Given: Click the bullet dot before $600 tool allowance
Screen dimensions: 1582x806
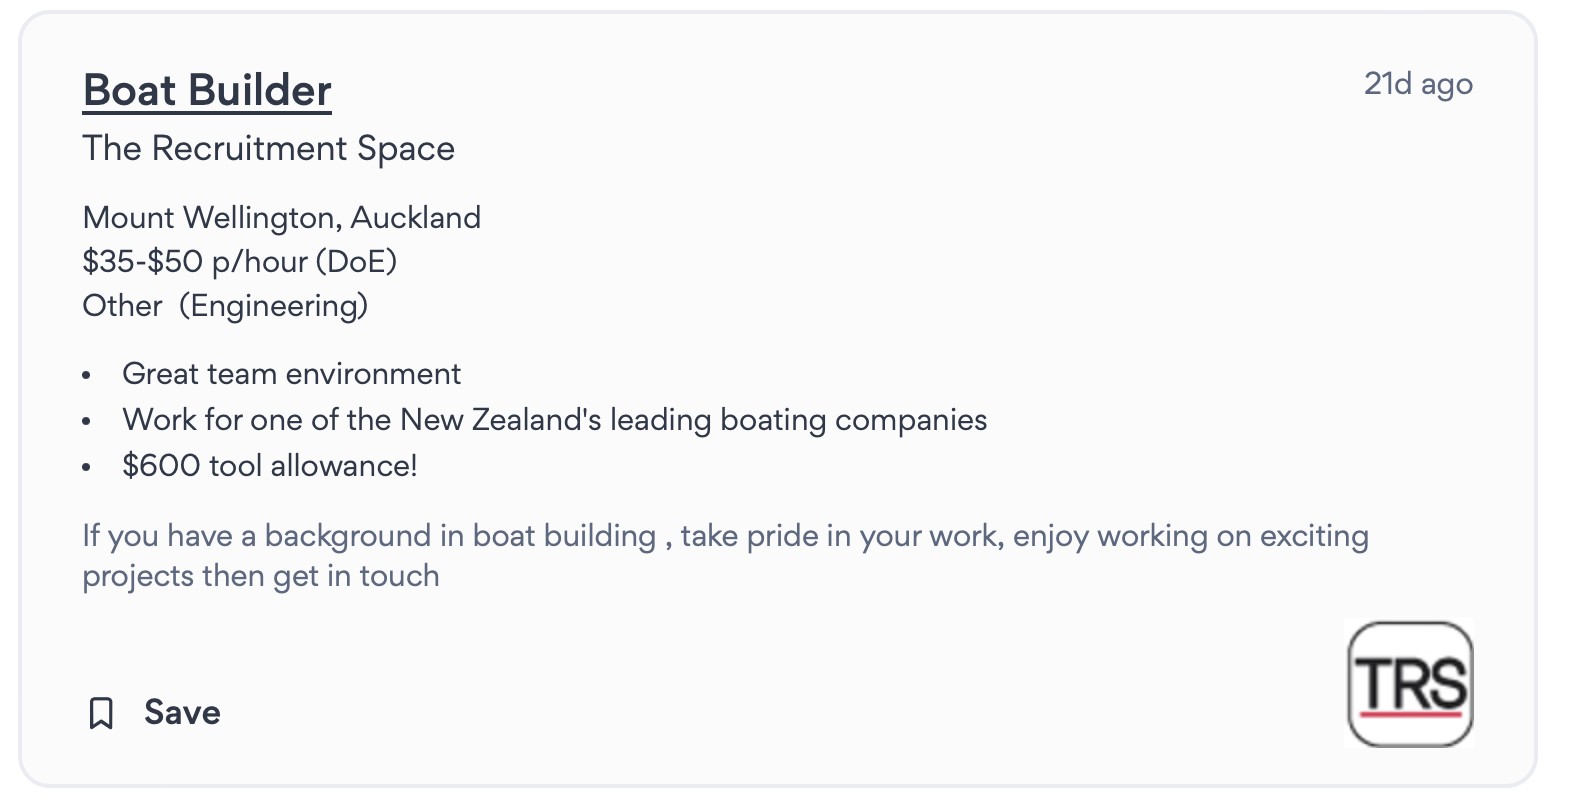Looking at the screenshot, I should 87,467.
